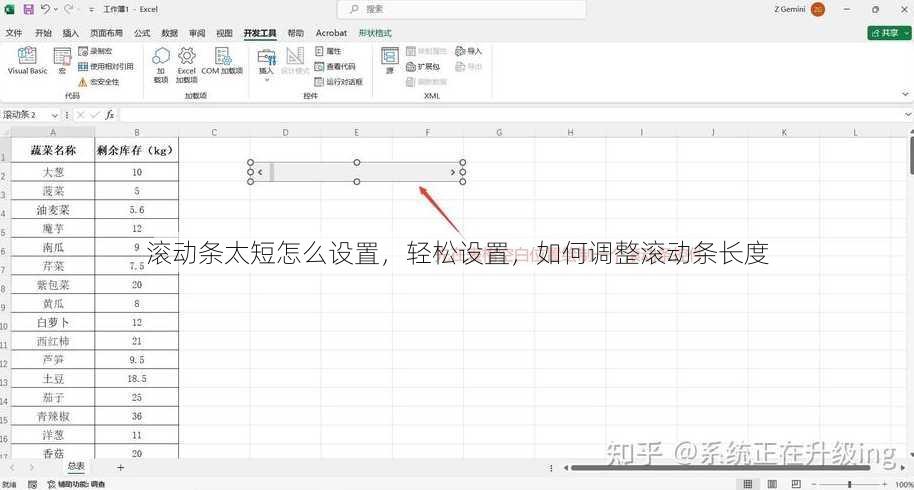Start 录制宏 record macro
This screenshot has height=490, width=914.
96,51
